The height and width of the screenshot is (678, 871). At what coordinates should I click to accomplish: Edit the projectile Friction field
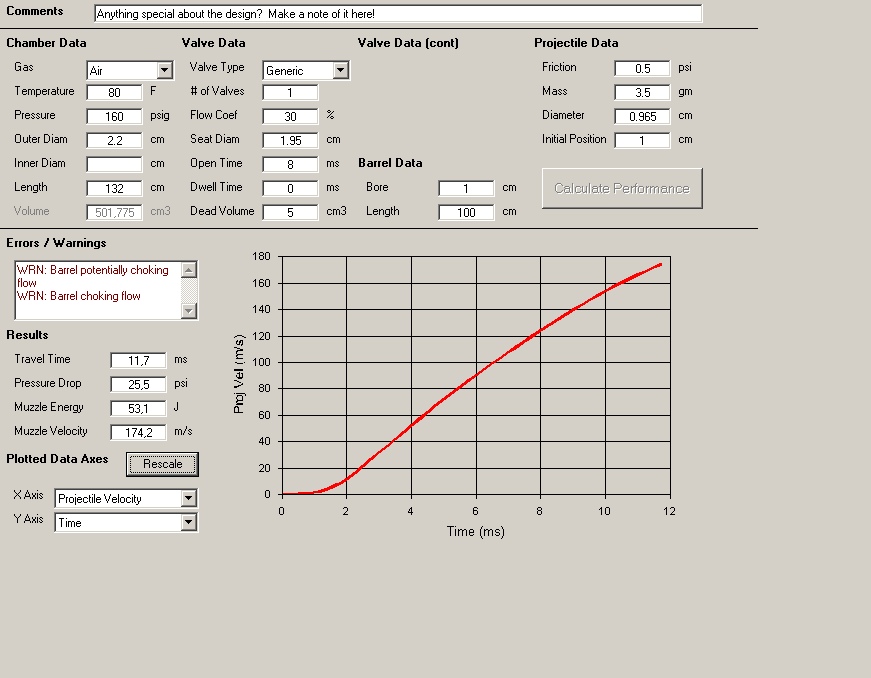click(642, 68)
